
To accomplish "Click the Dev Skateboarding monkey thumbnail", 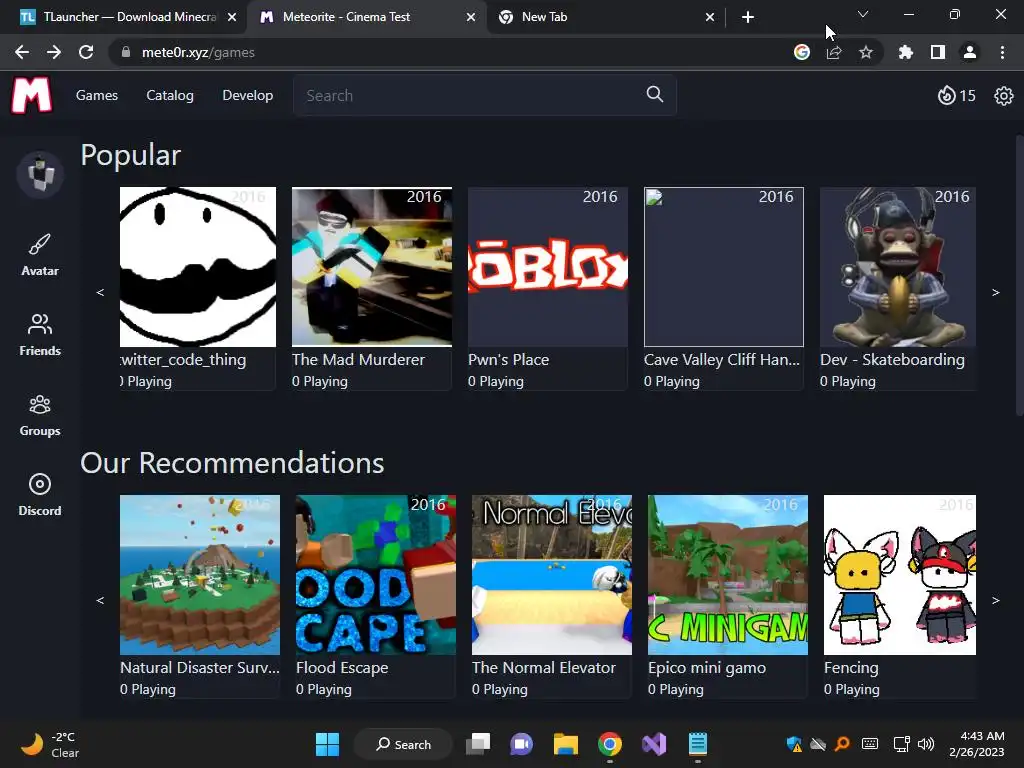I will (898, 266).
